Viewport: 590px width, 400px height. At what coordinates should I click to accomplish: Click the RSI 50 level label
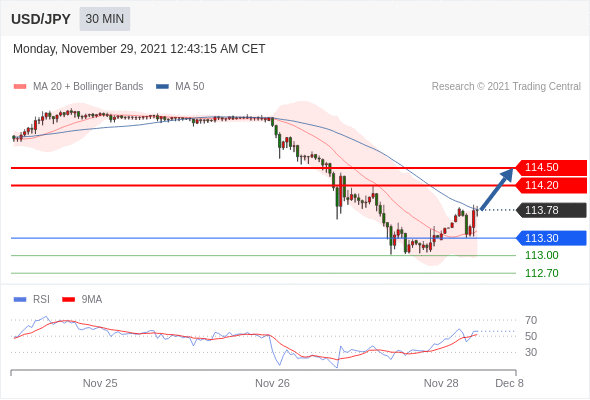531,336
